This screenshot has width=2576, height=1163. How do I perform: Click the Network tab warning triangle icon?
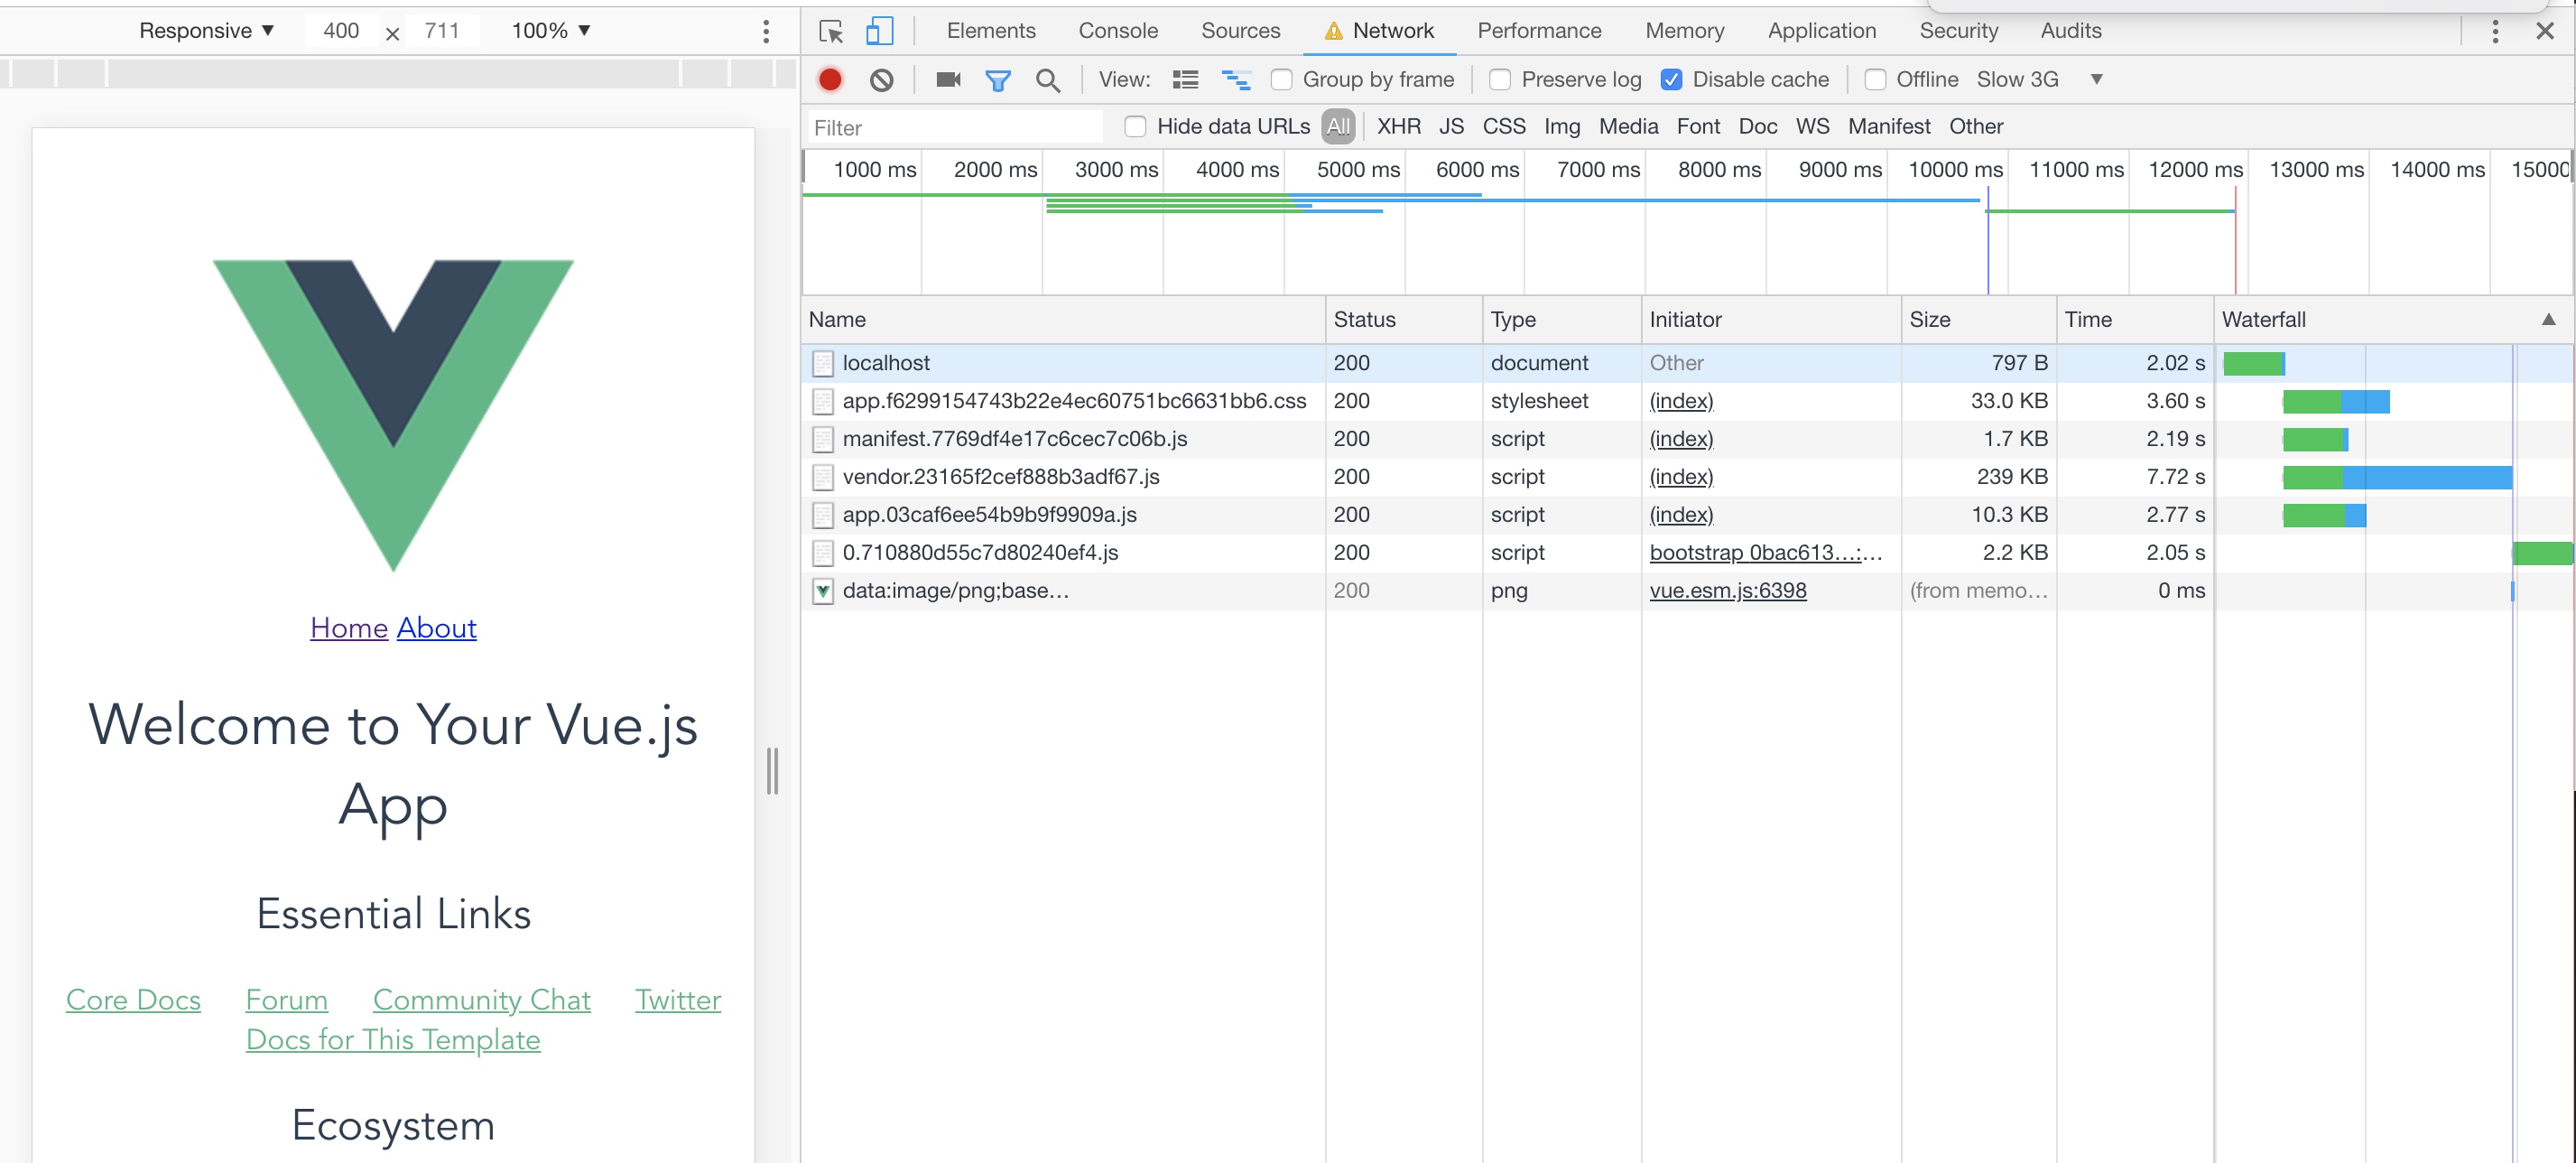pos(1333,31)
